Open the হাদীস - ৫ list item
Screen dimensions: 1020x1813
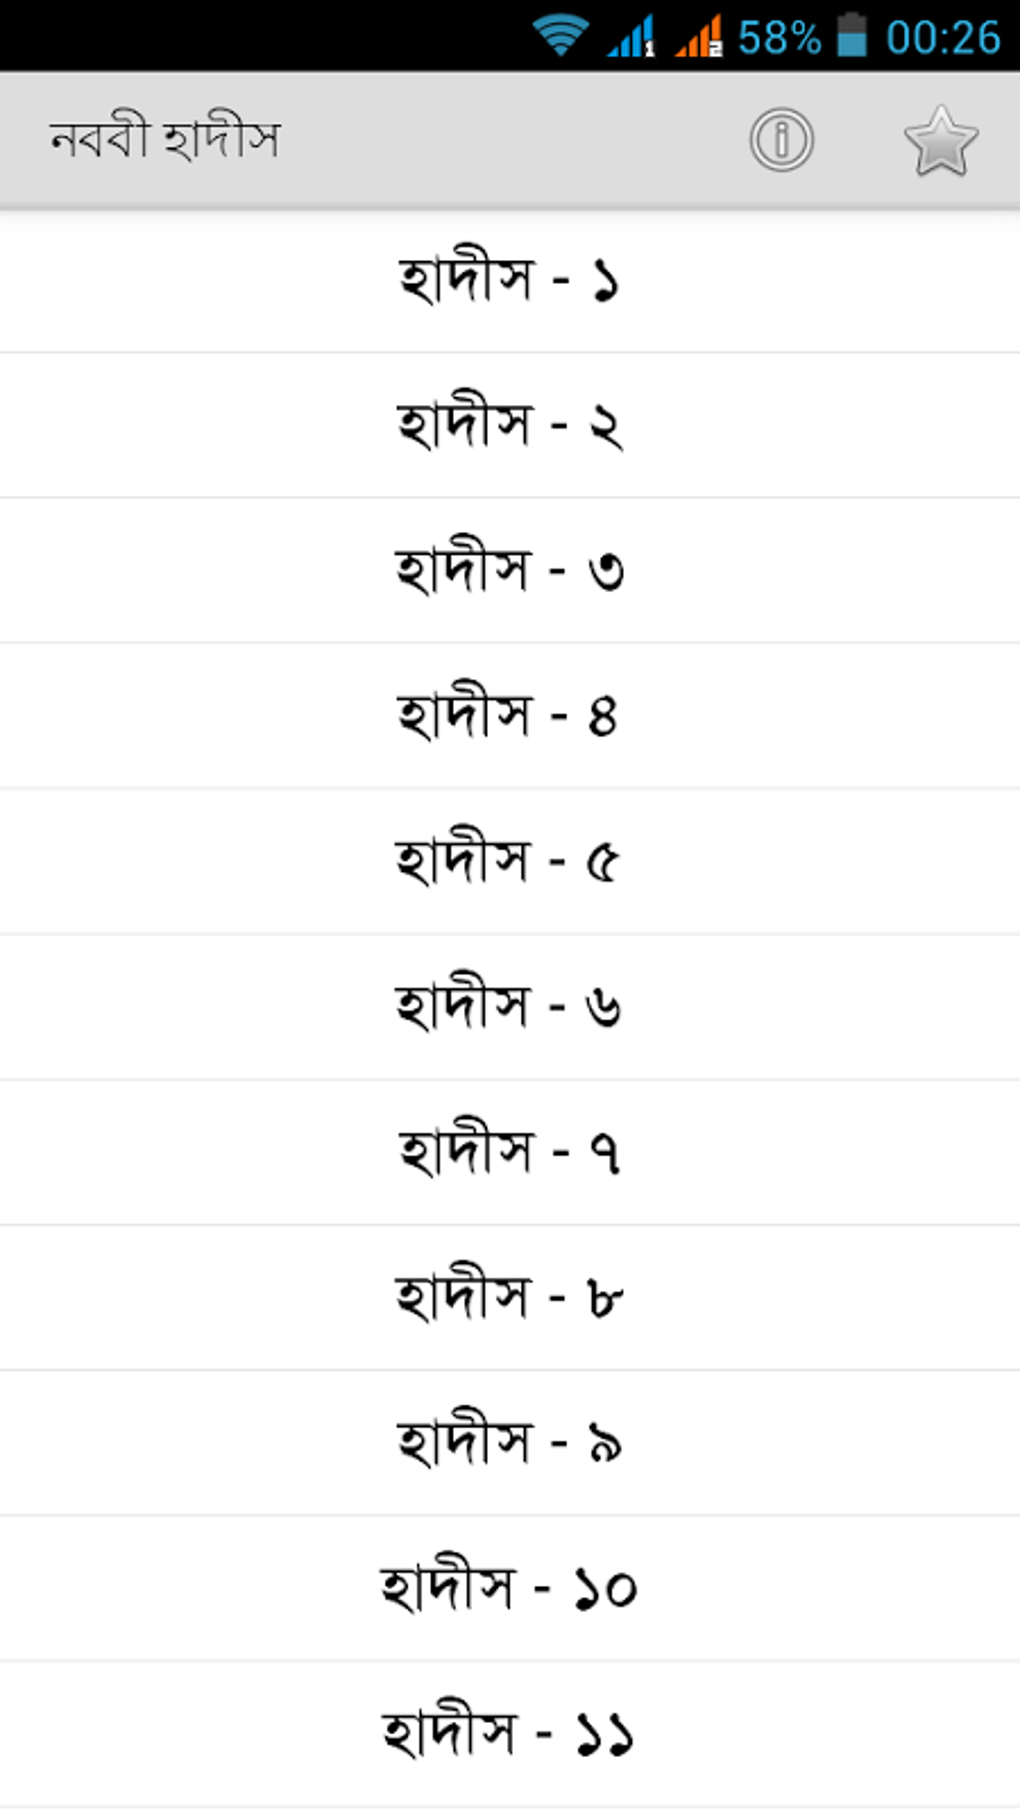click(x=509, y=861)
